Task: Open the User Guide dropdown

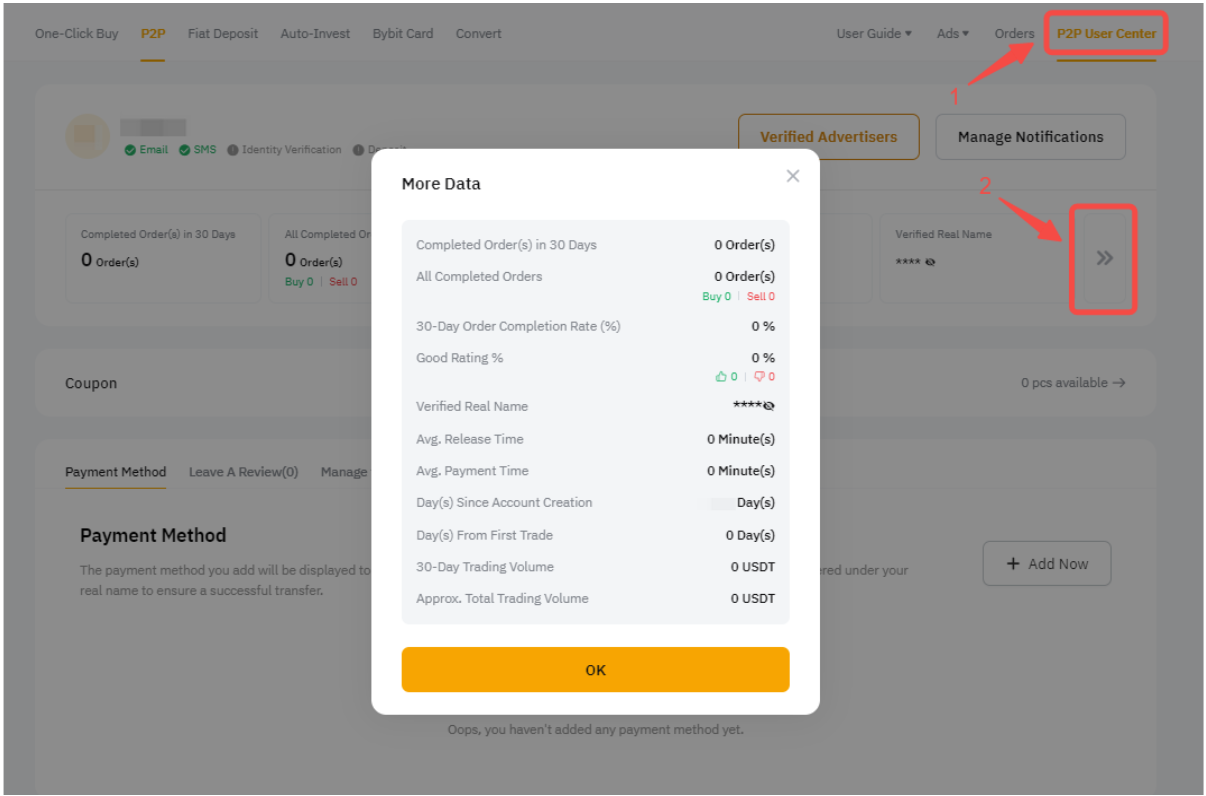Action: [874, 34]
